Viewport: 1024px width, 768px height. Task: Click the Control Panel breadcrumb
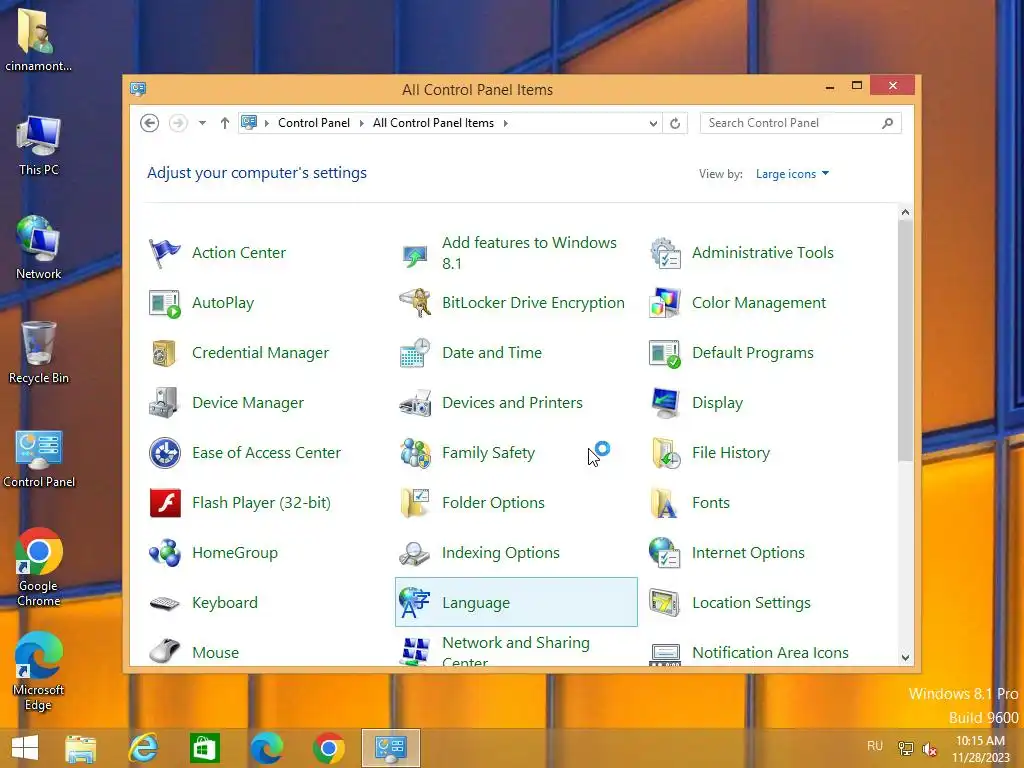[313, 123]
